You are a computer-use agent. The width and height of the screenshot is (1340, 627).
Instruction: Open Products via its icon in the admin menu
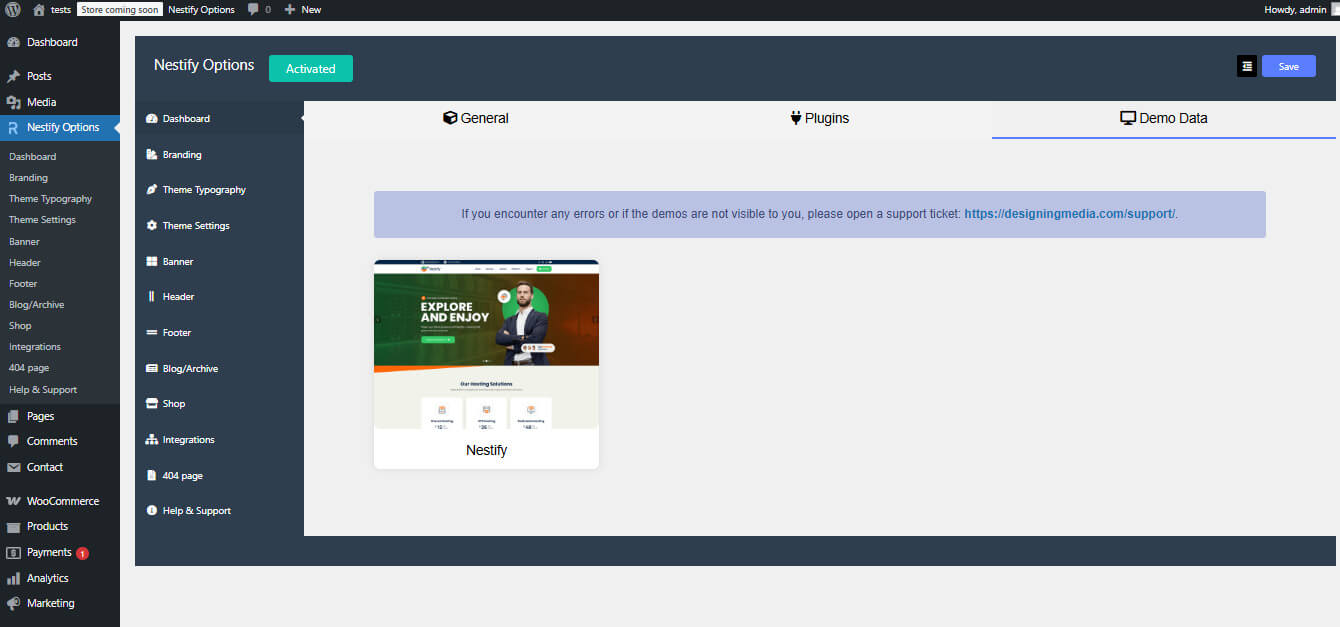click(13, 526)
